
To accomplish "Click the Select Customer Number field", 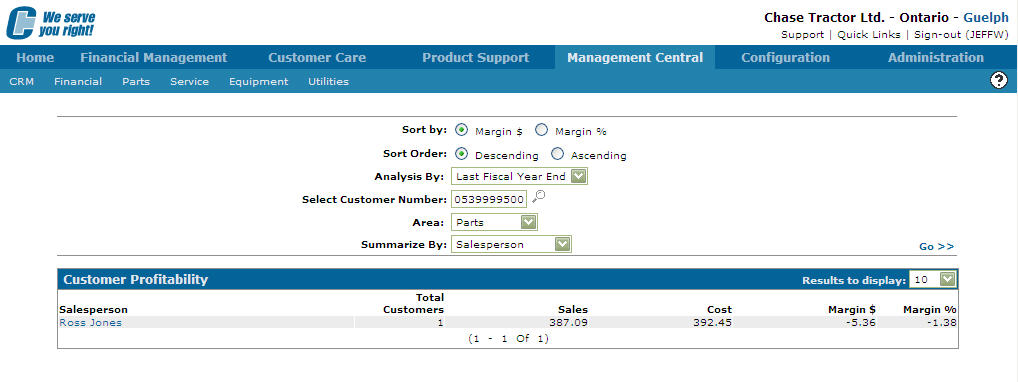I will (488, 199).
